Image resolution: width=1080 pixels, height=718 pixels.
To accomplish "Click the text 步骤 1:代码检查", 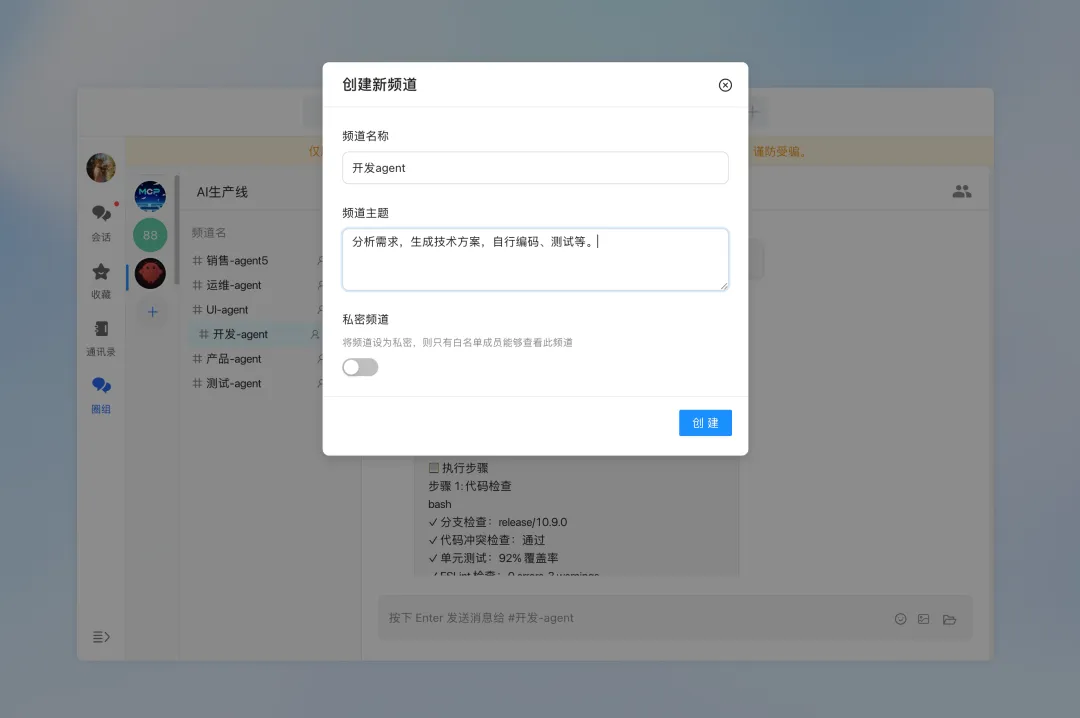I will pyautogui.click(x=470, y=486).
